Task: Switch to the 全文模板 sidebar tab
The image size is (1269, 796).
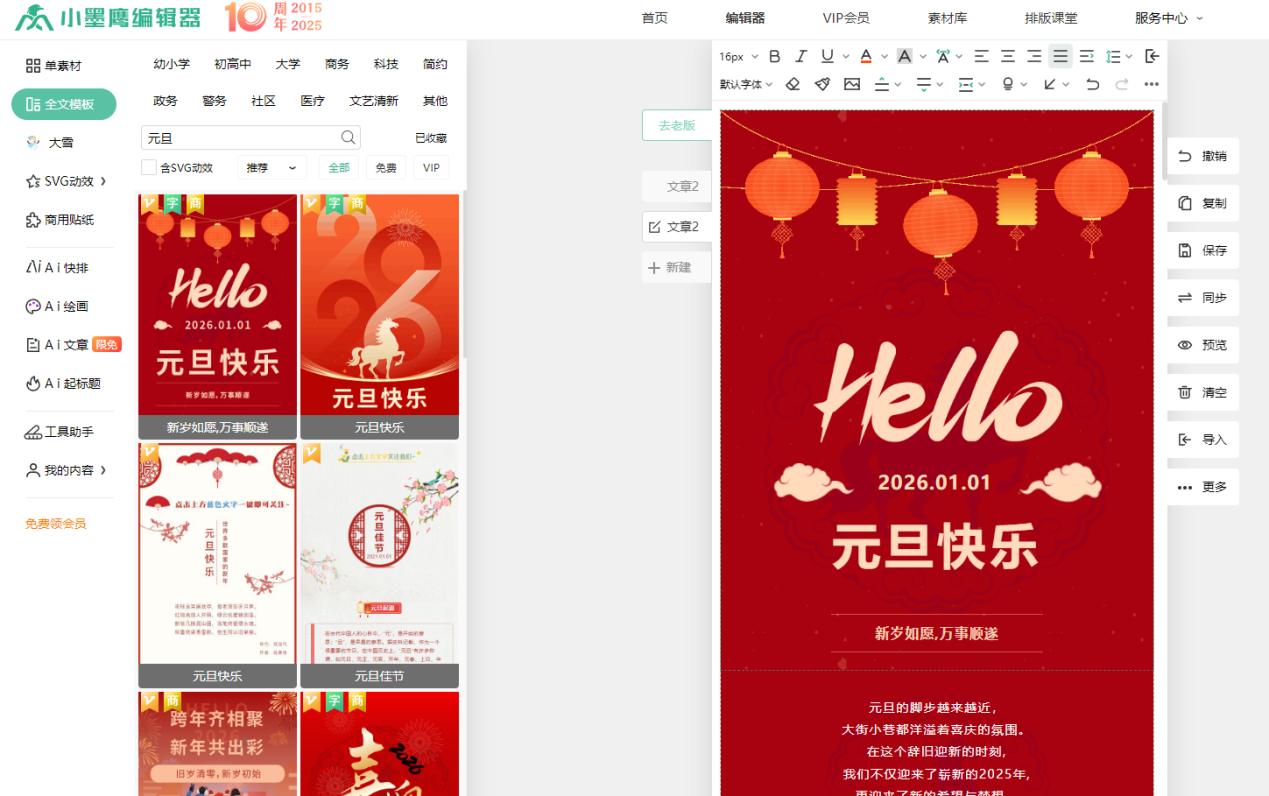Action: coord(64,104)
